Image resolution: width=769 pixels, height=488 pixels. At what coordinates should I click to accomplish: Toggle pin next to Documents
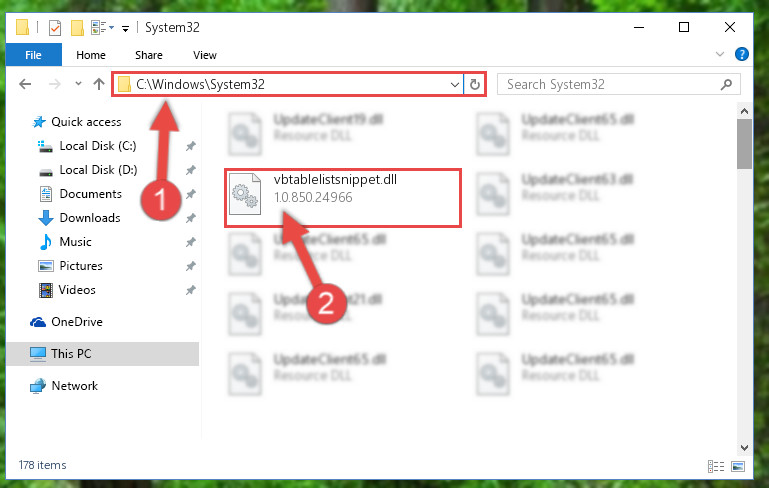click(x=190, y=194)
